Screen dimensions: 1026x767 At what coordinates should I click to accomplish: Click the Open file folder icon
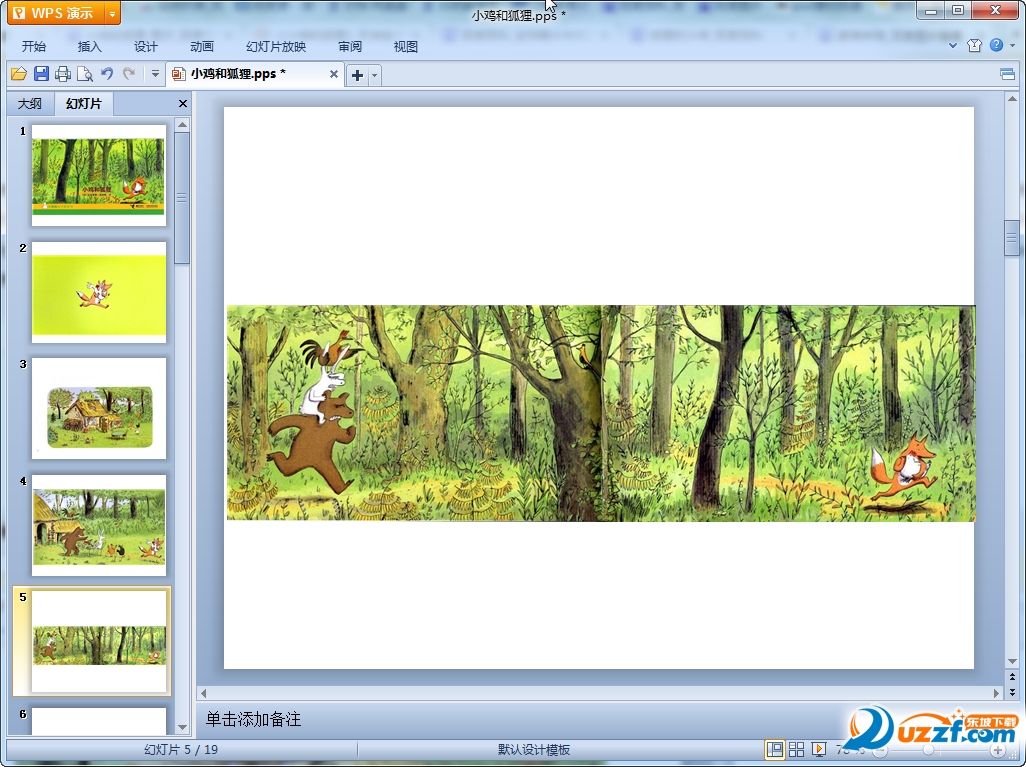19,74
